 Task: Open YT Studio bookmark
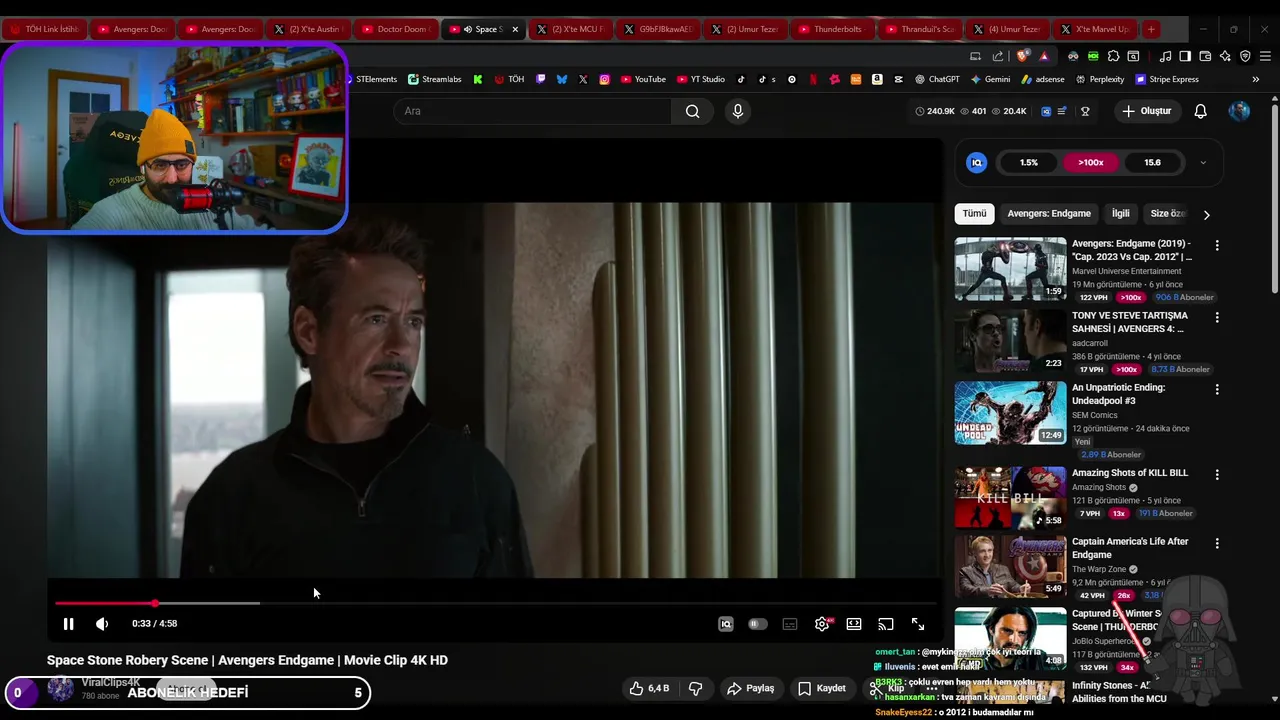point(701,79)
